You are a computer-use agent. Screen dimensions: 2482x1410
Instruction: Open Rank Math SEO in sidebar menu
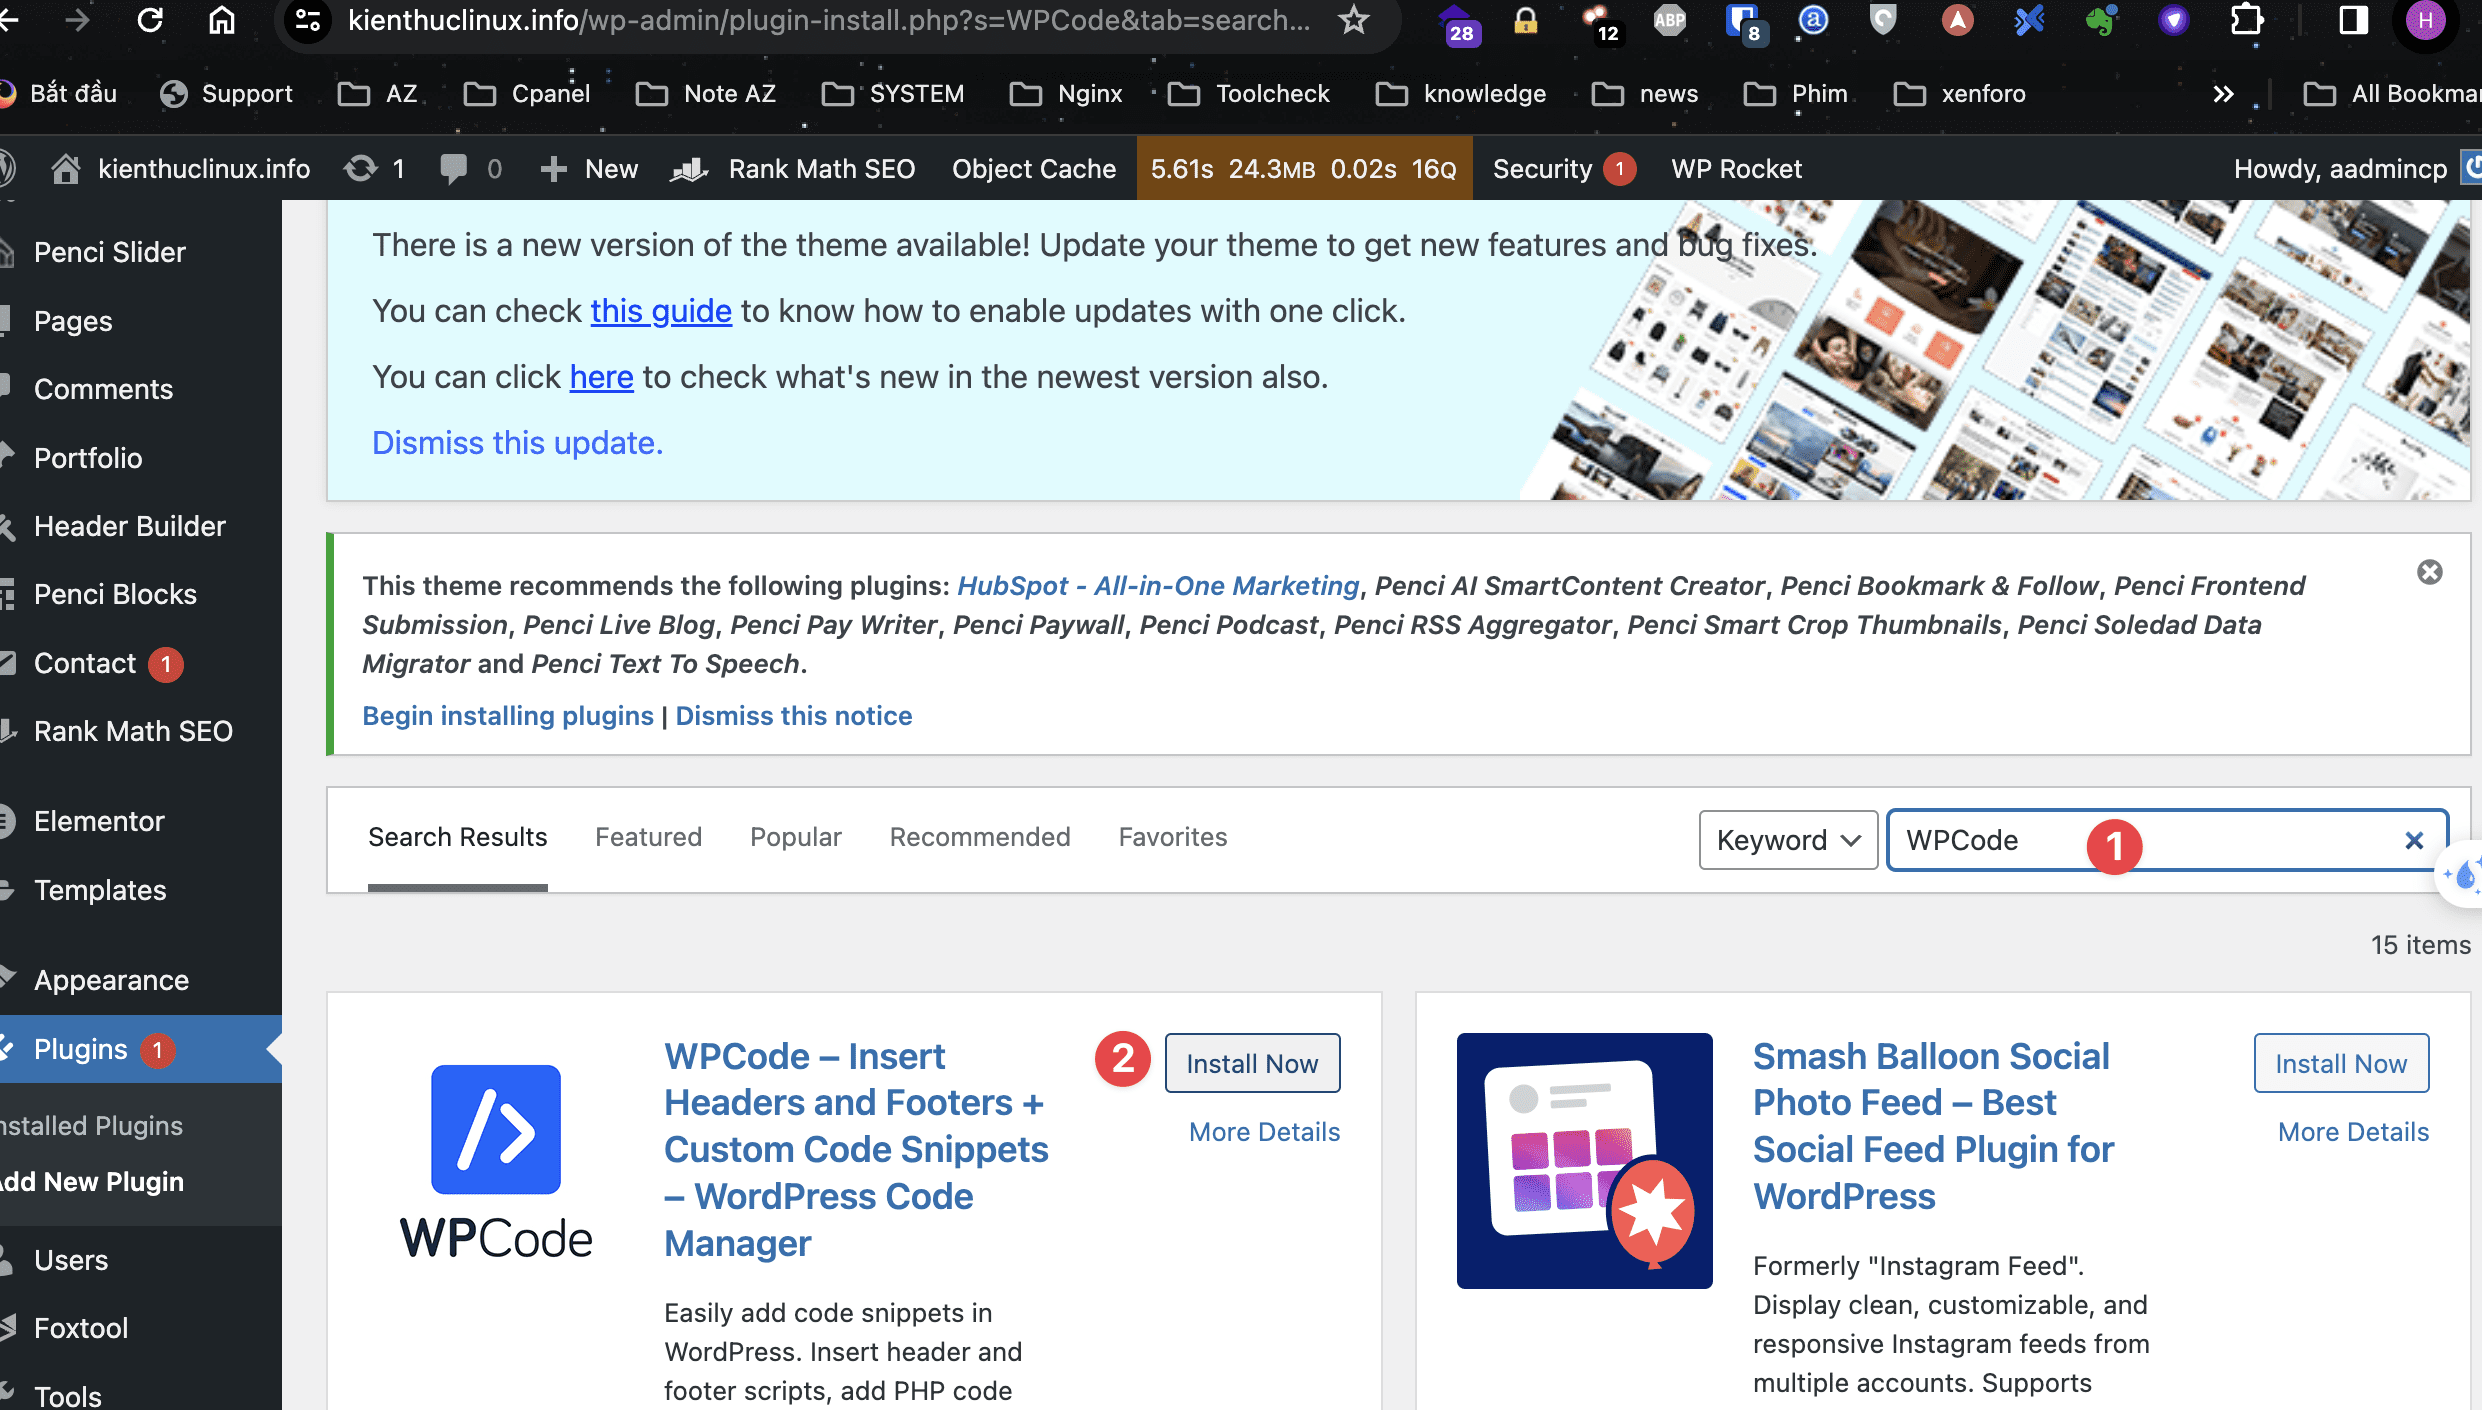(x=133, y=731)
